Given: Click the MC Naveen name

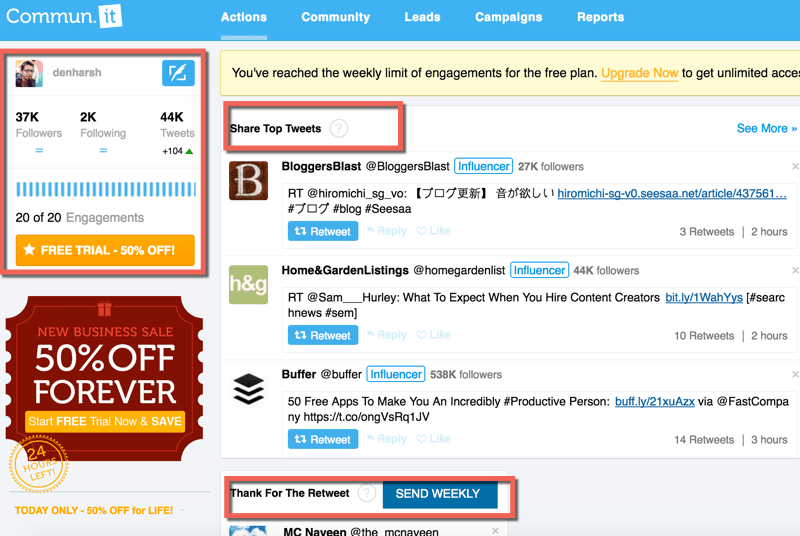Looking at the screenshot, I should coord(315,531).
